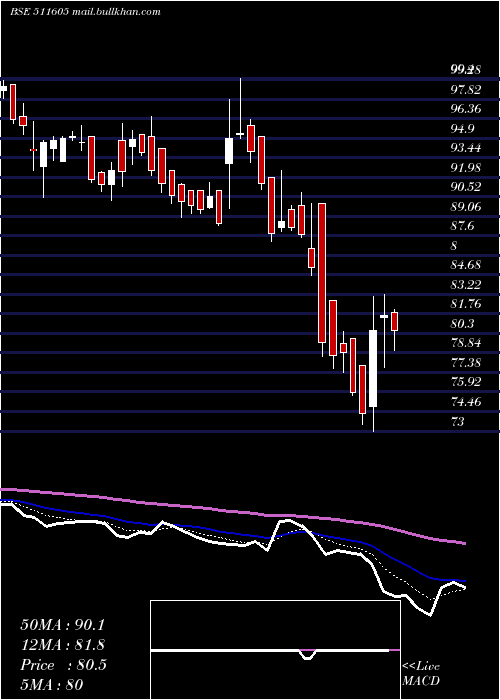The image size is (500, 700).
Task: Select the 87.6 price axis label
Action: (462, 226)
